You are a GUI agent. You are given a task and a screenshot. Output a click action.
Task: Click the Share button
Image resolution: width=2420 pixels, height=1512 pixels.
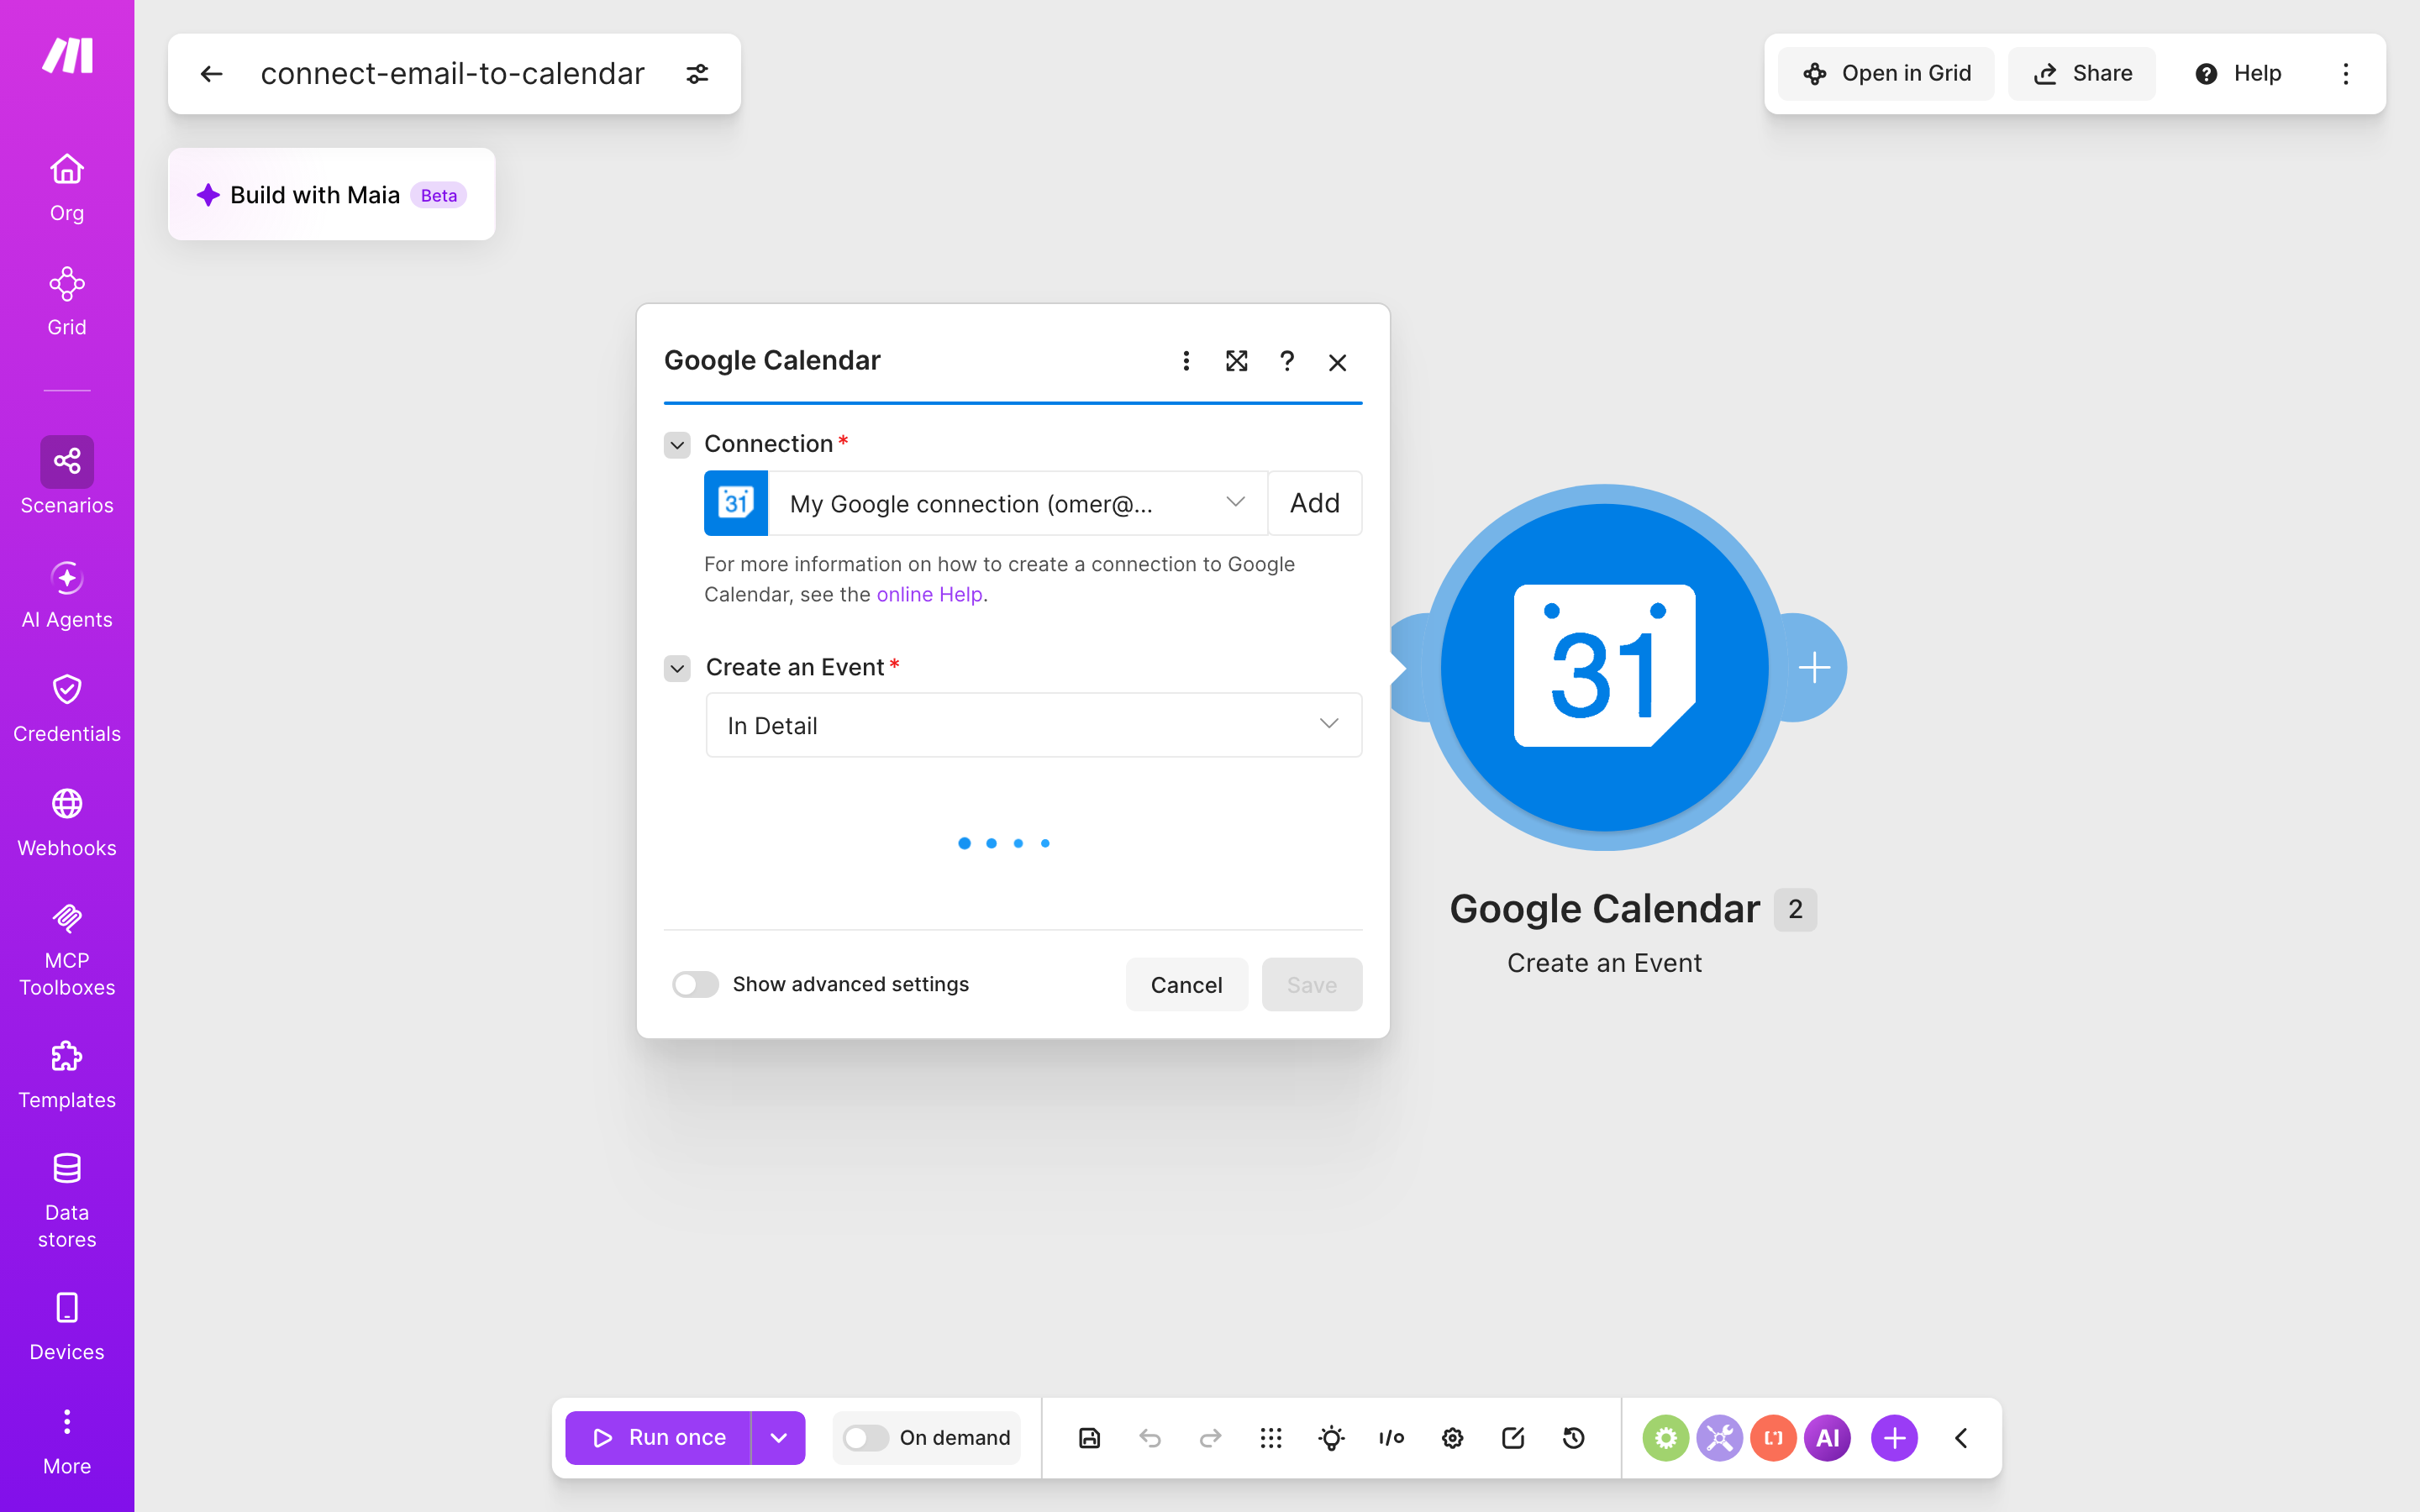point(2082,74)
